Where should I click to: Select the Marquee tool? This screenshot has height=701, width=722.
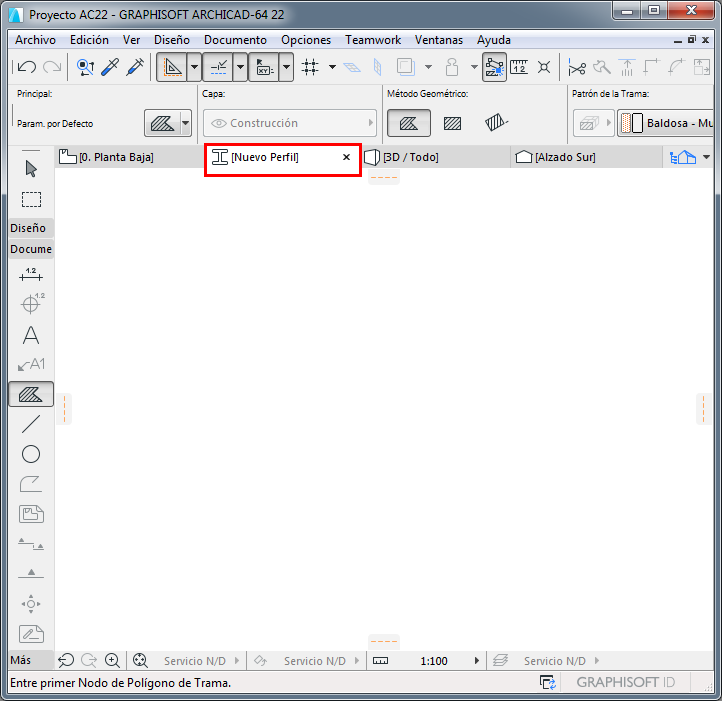click(x=31, y=199)
